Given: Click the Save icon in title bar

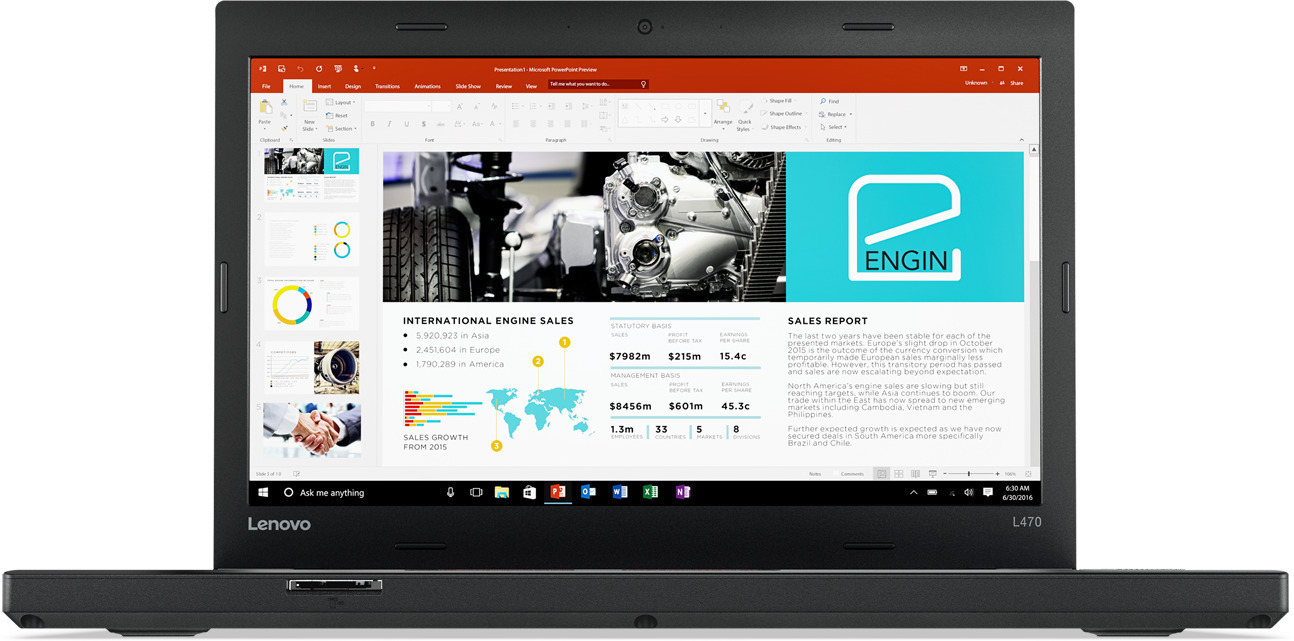Looking at the screenshot, I should click(281, 69).
